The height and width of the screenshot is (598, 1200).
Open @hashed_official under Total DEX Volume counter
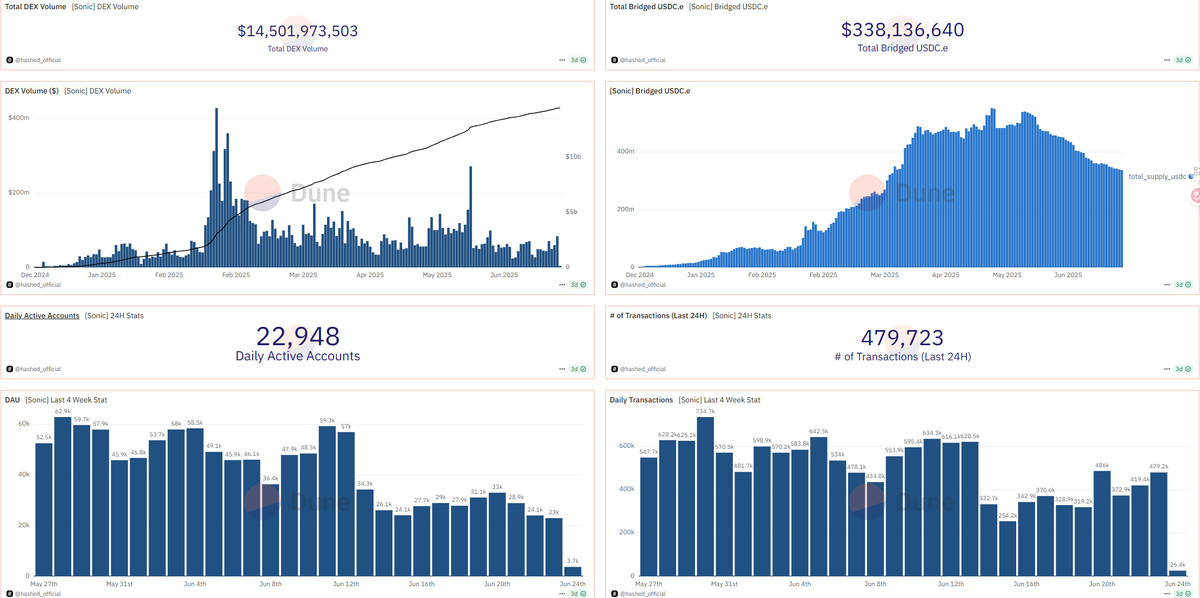pyautogui.click(x=36, y=61)
